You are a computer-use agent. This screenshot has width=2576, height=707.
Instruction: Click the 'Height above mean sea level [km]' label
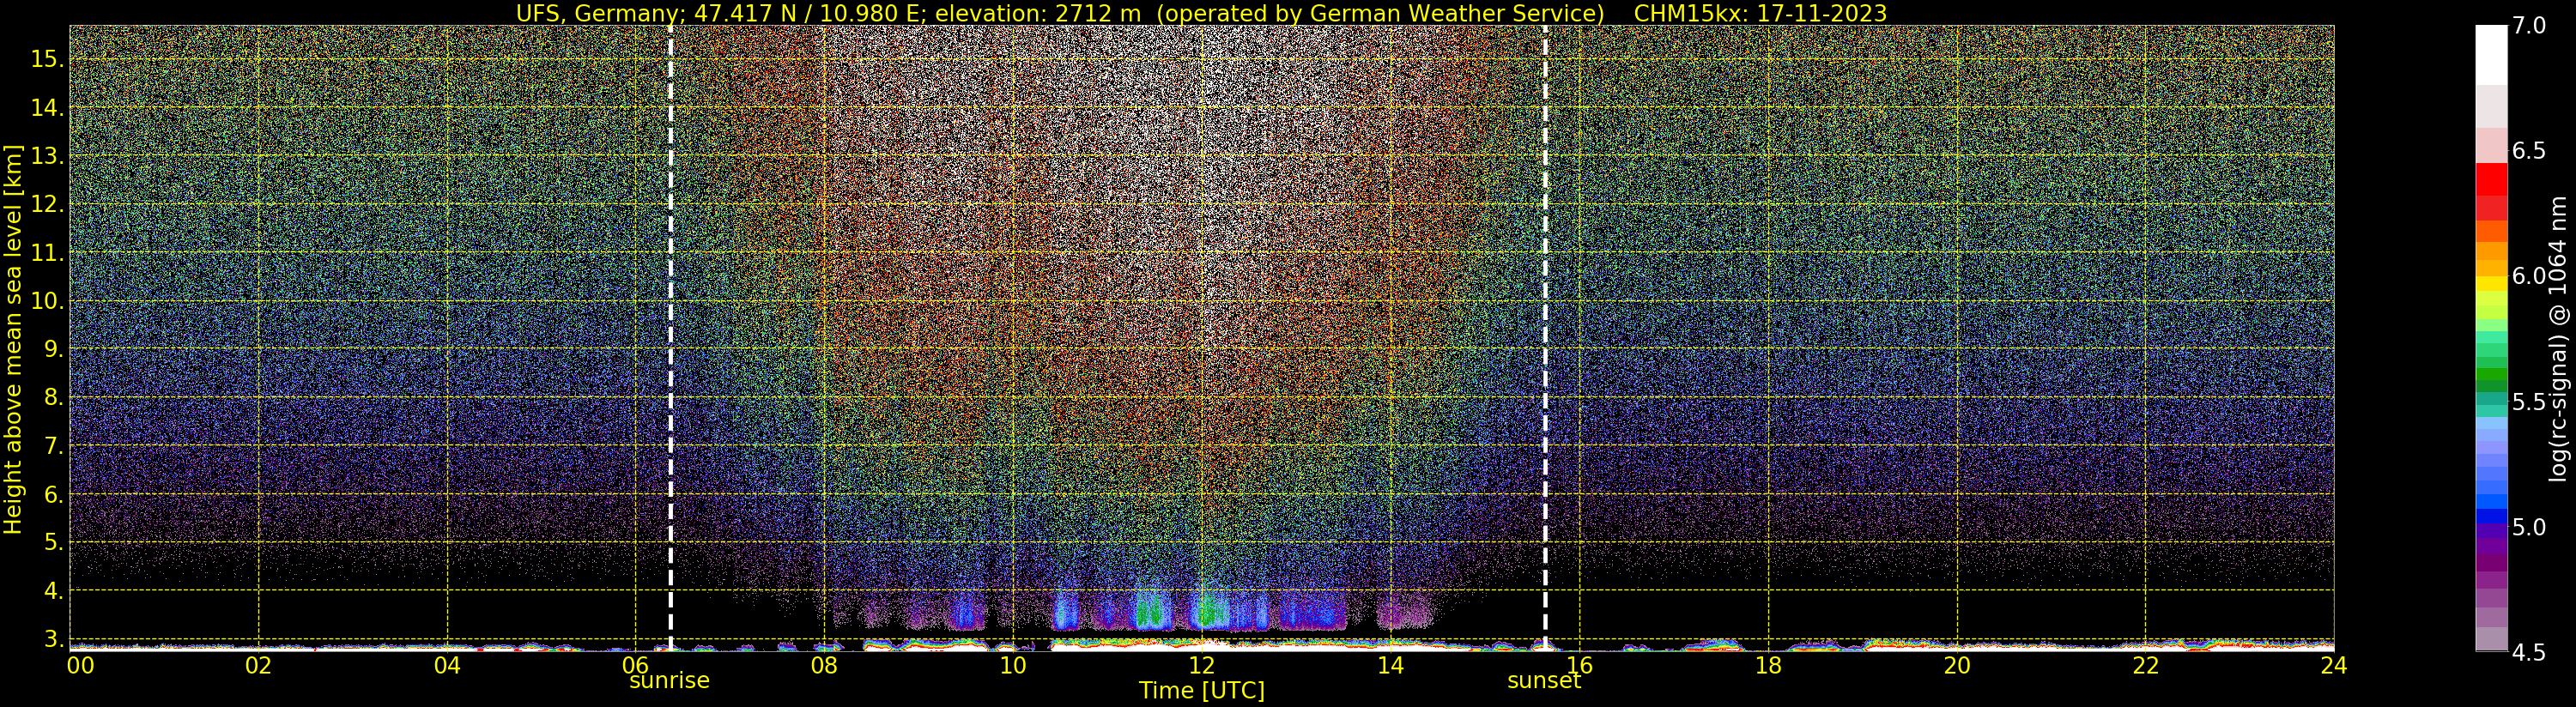13,340
